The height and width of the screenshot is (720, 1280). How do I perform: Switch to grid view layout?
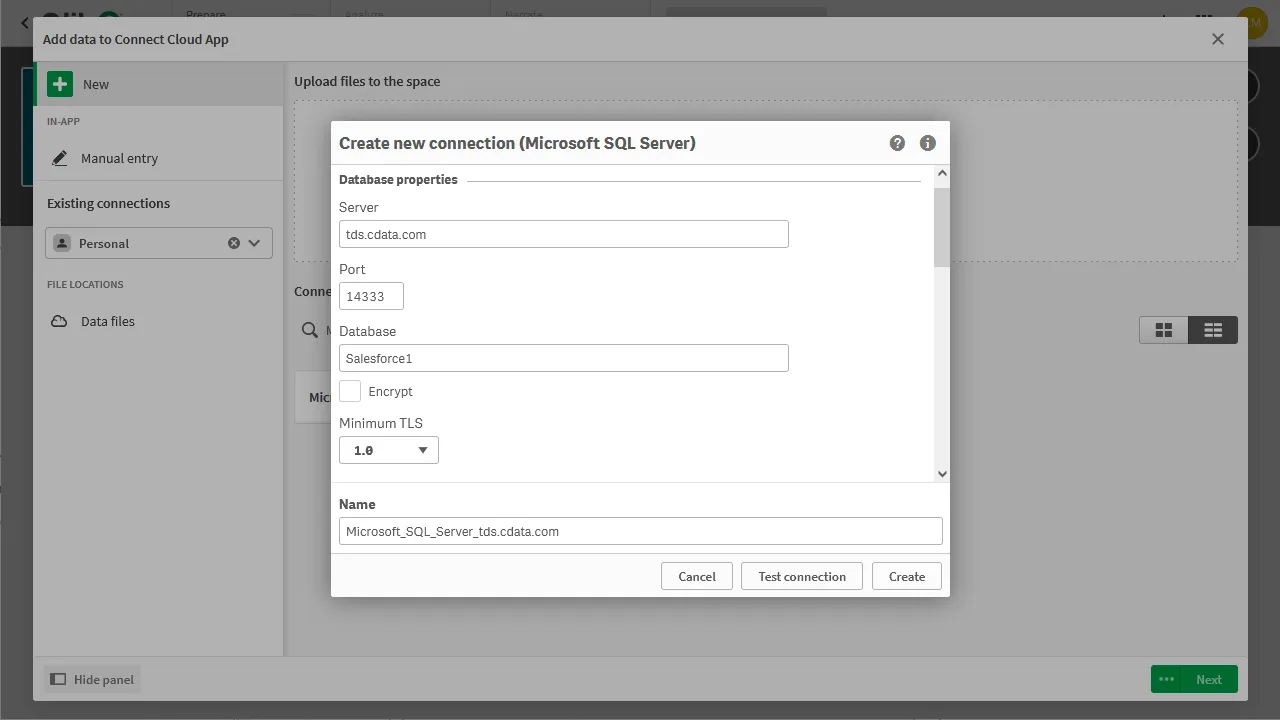1164,330
